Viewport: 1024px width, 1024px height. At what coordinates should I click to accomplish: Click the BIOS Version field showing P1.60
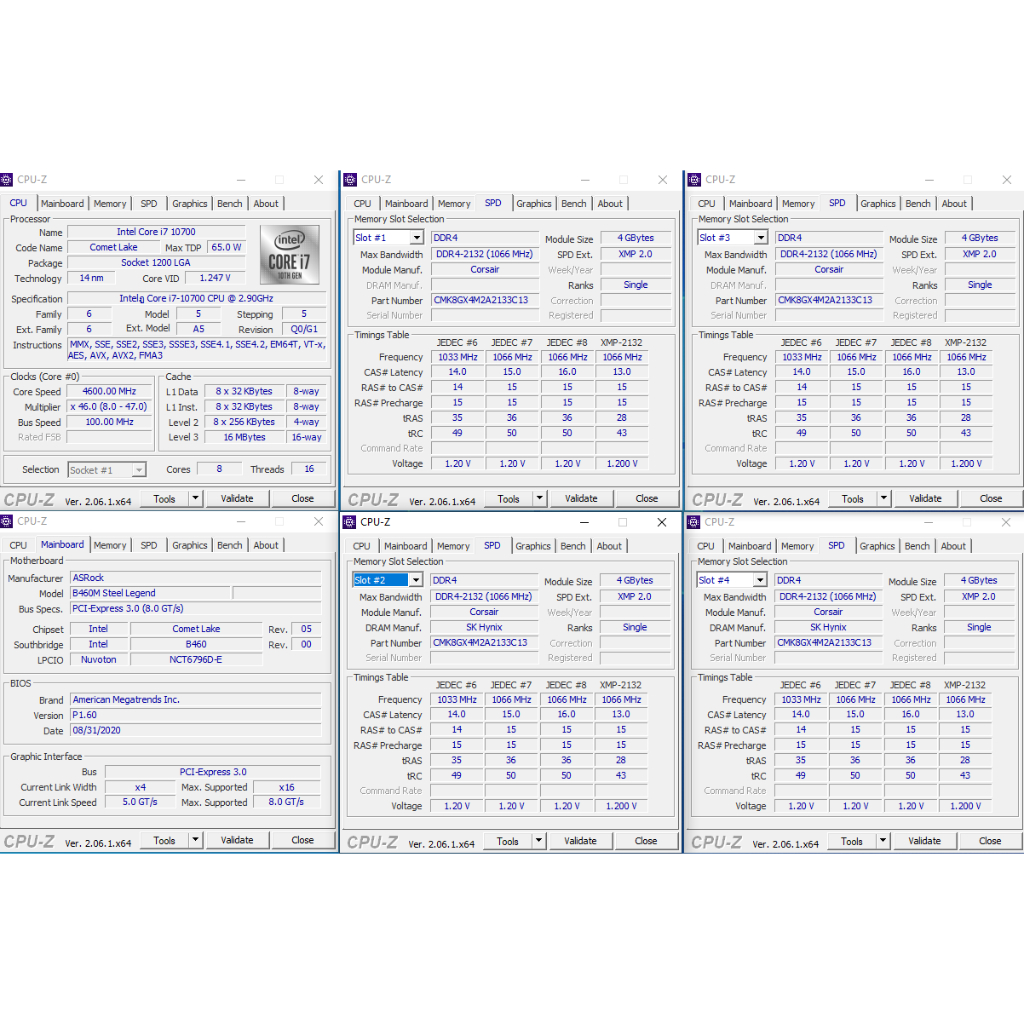(x=195, y=715)
